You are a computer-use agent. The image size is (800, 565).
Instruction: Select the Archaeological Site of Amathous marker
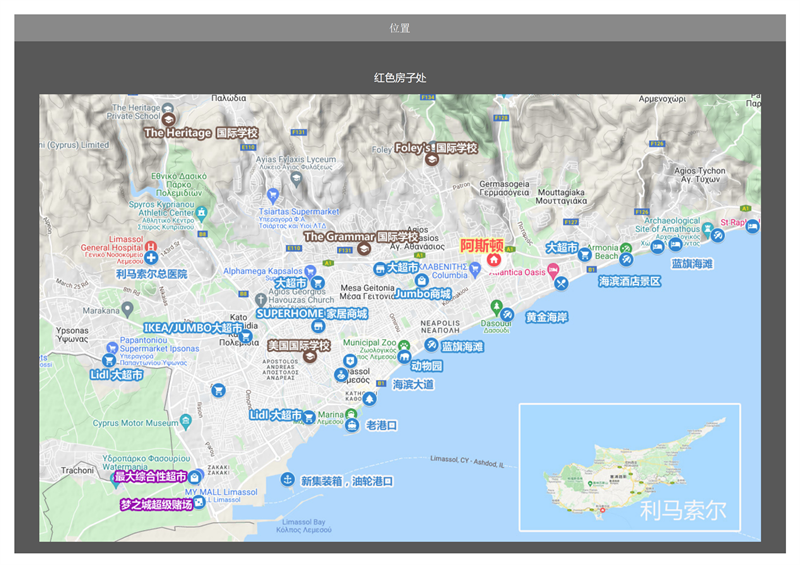(707, 228)
